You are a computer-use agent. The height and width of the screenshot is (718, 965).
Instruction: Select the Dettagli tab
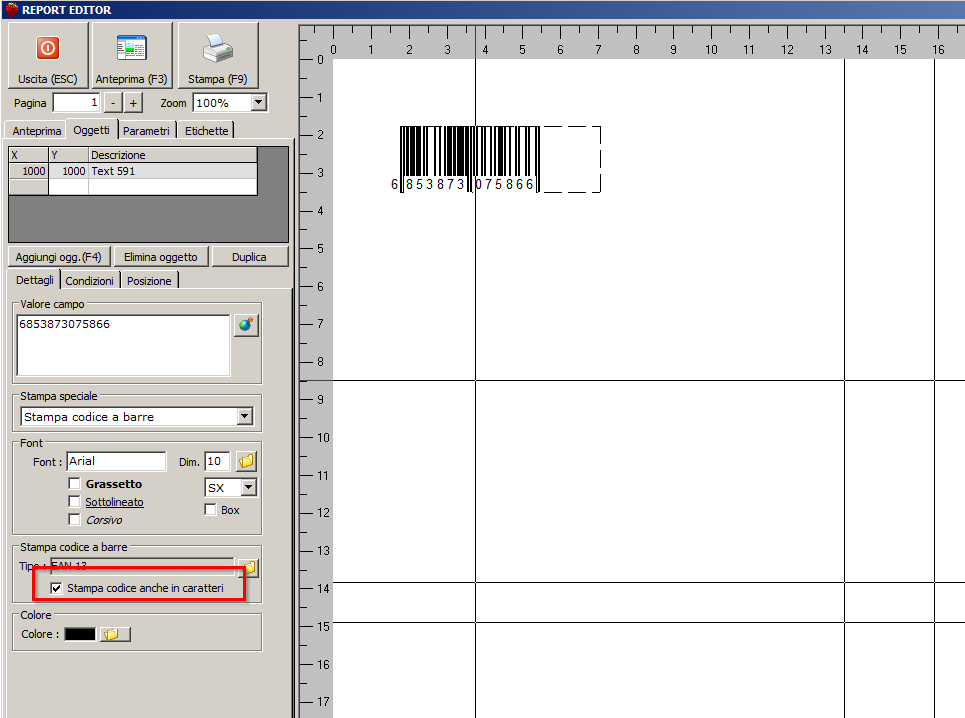coord(34,280)
